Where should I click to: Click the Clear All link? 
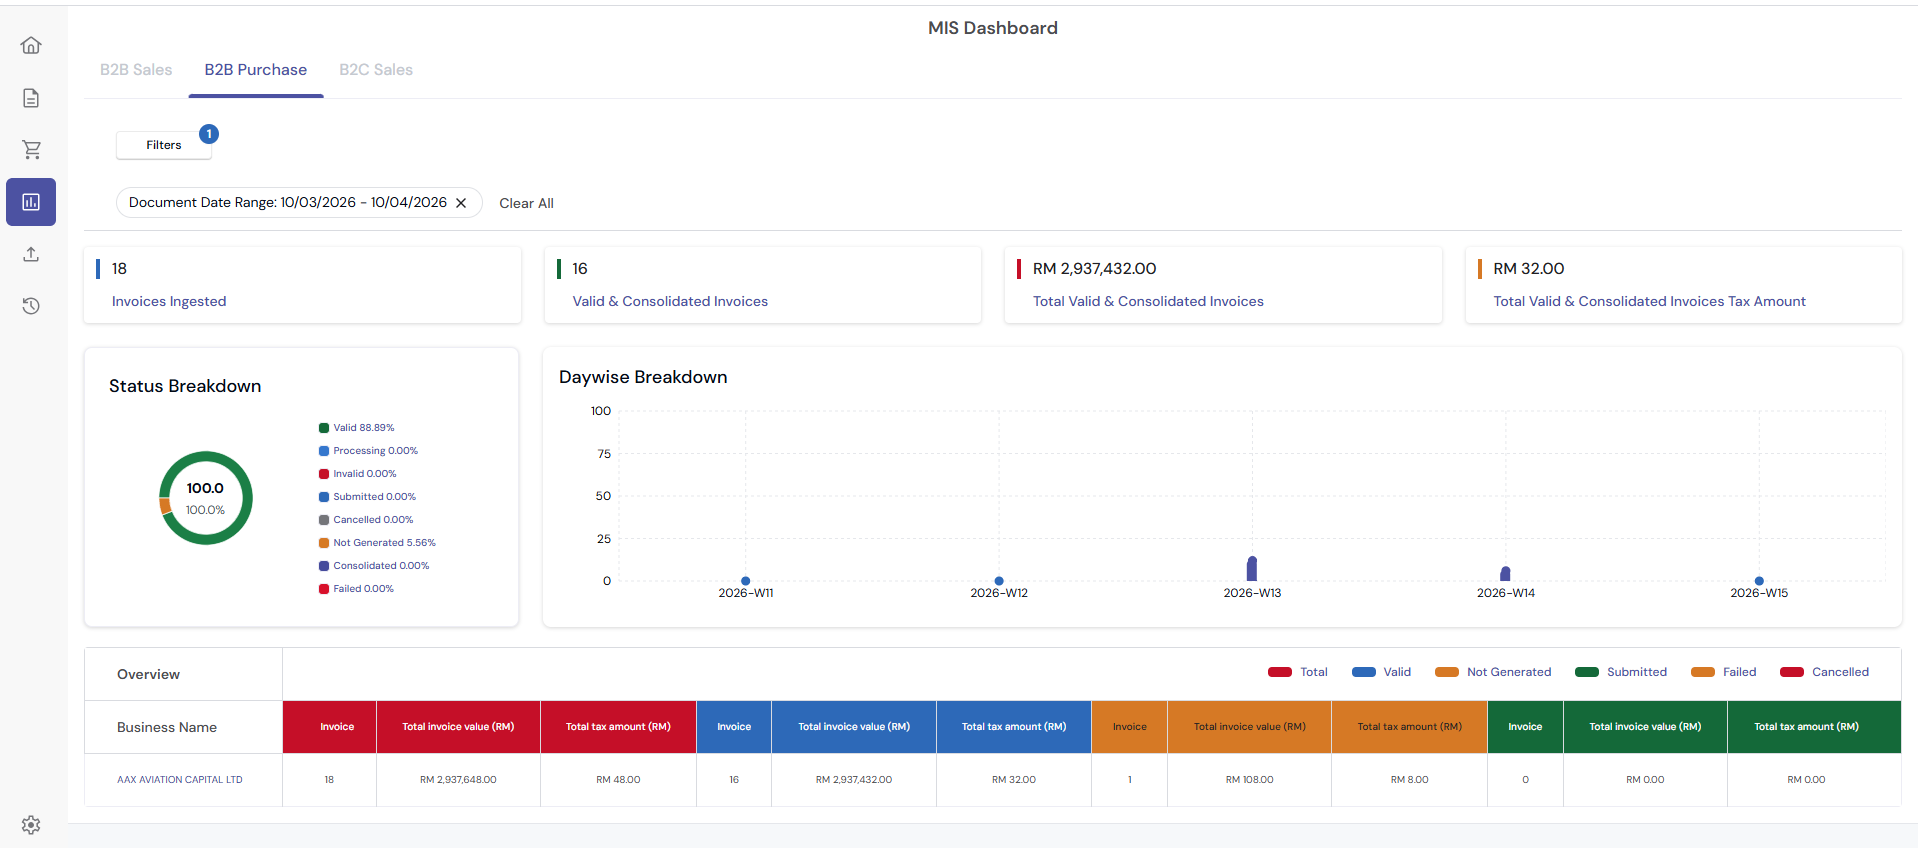click(526, 203)
